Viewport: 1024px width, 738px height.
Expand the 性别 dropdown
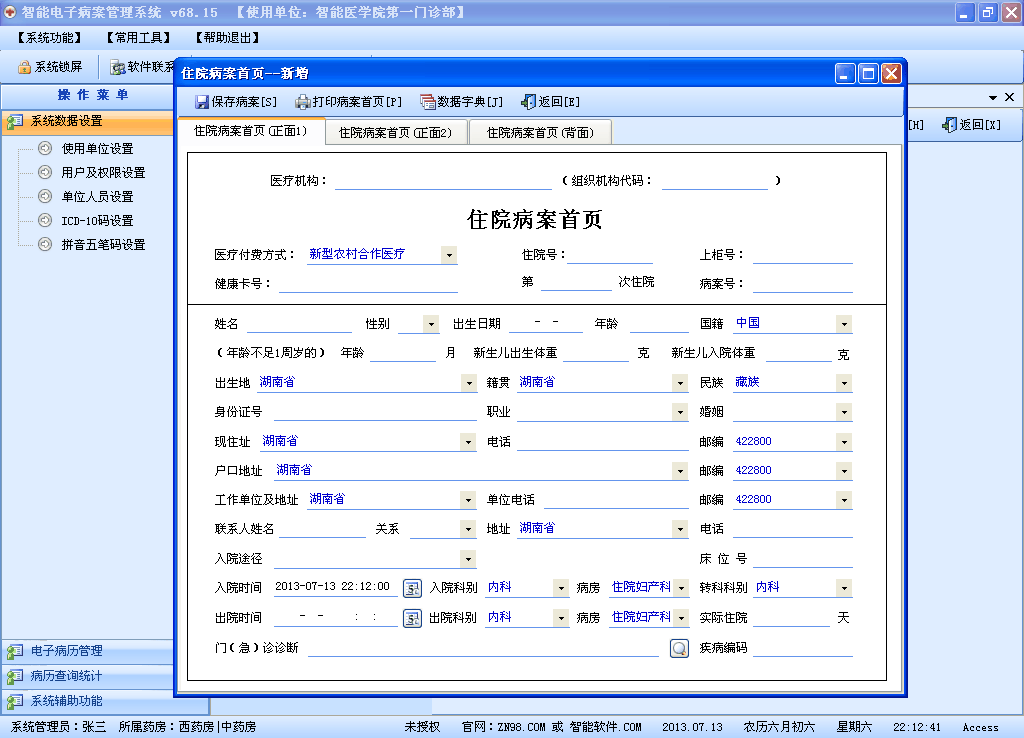point(431,325)
